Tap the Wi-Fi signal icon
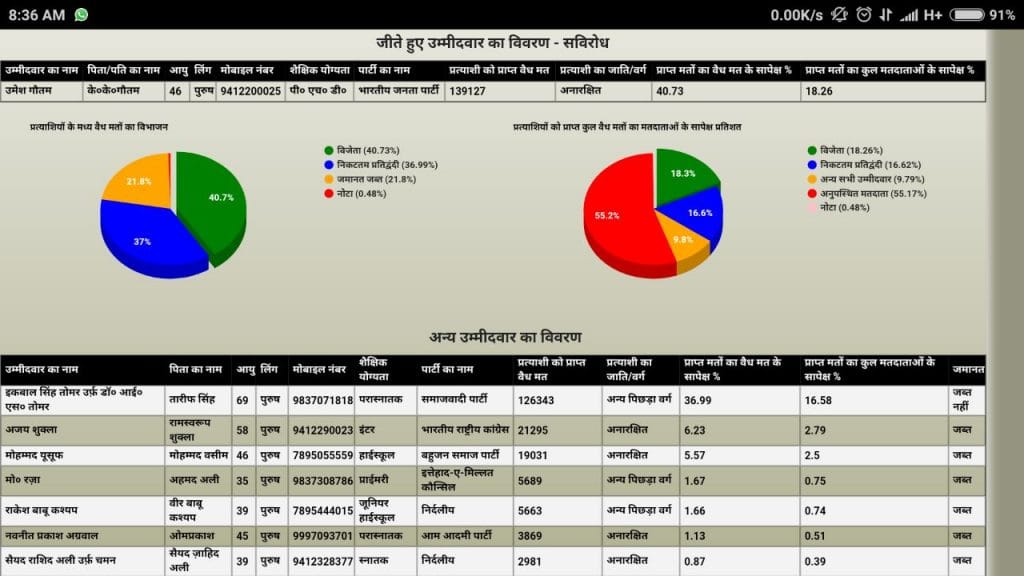The width and height of the screenshot is (1024, 576). 885,15
